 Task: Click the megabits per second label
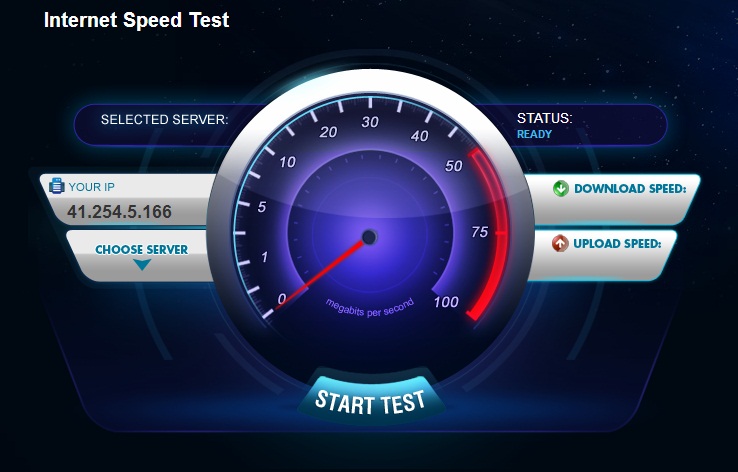tap(370, 308)
